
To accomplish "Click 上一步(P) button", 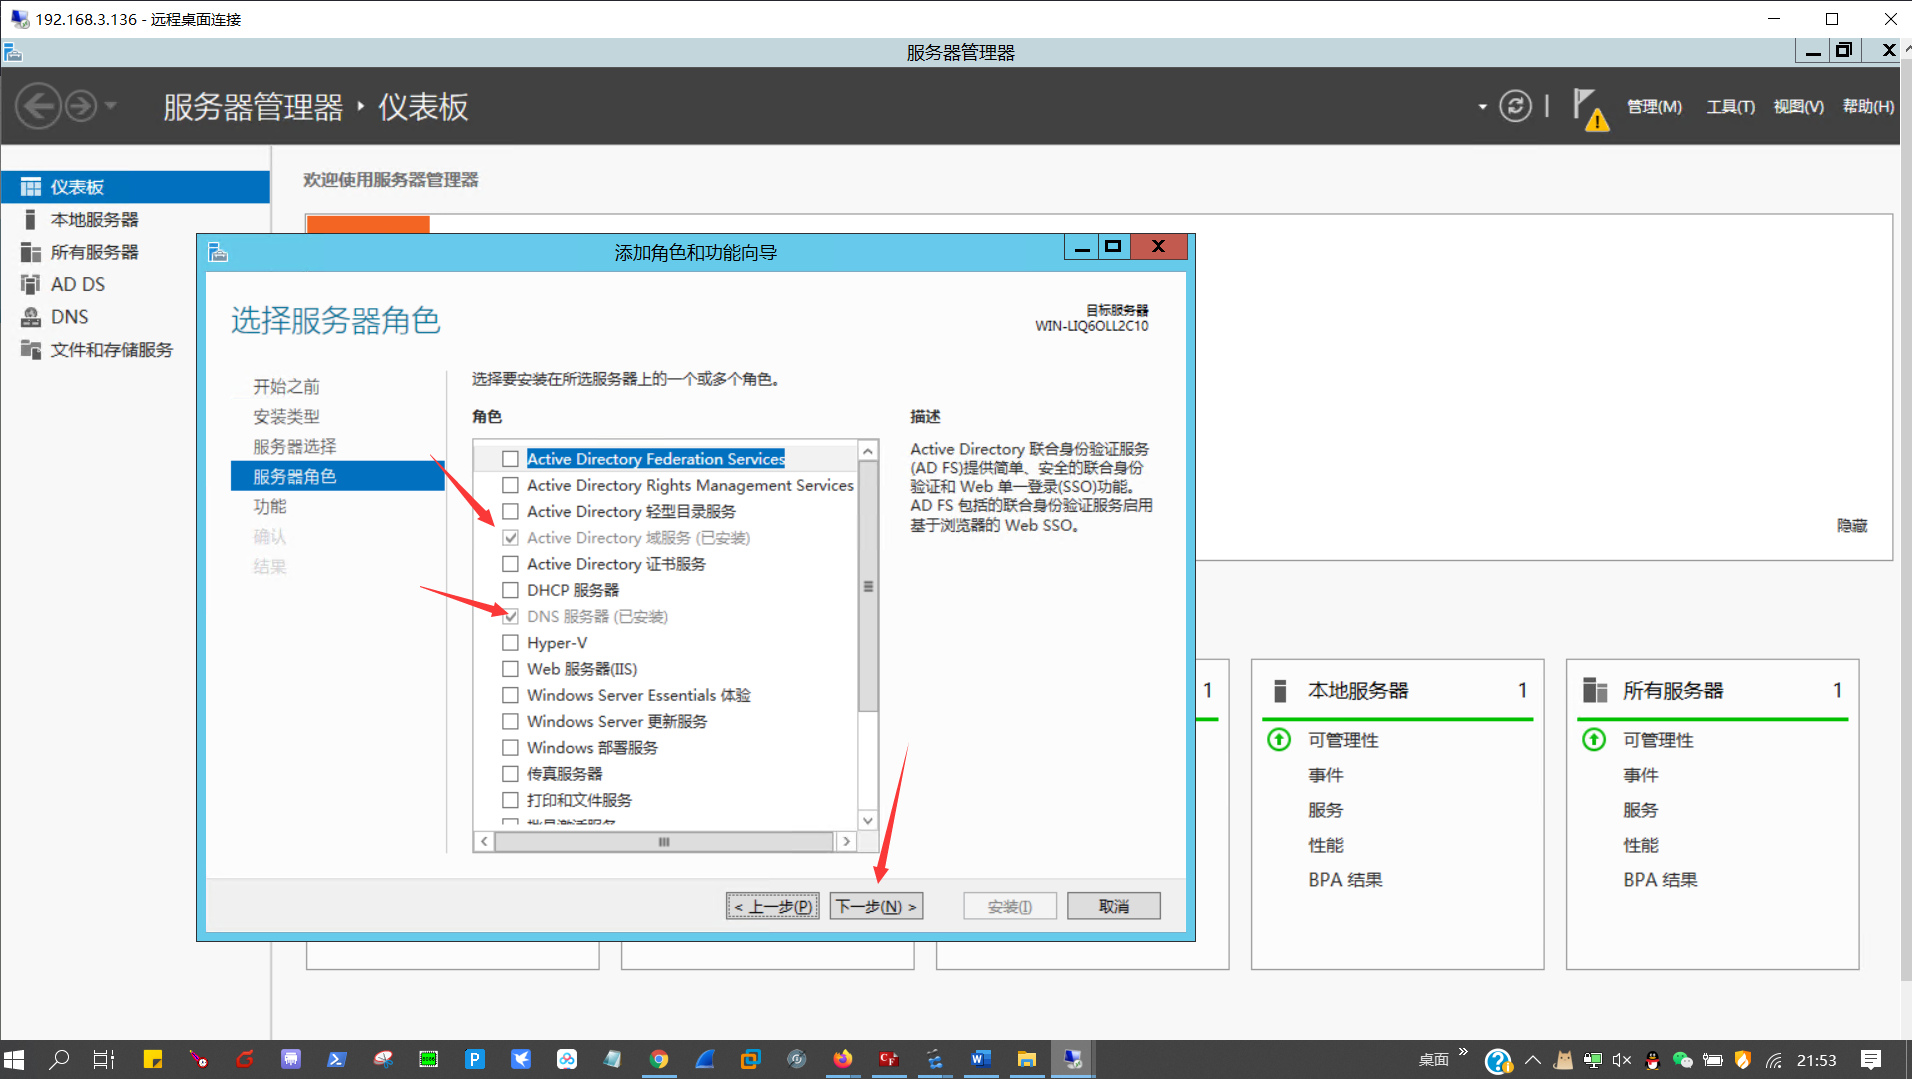I will [773, 906].
